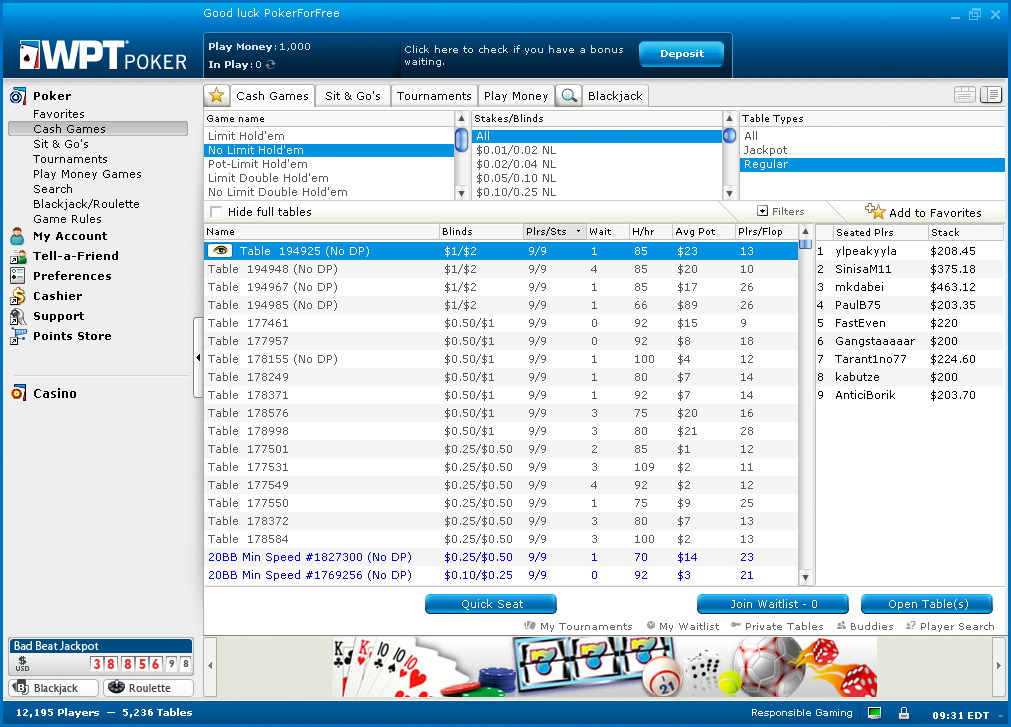Refresh the In Play balance icon
Viewport: 1011px width, 727px height.
pos(271,64)
